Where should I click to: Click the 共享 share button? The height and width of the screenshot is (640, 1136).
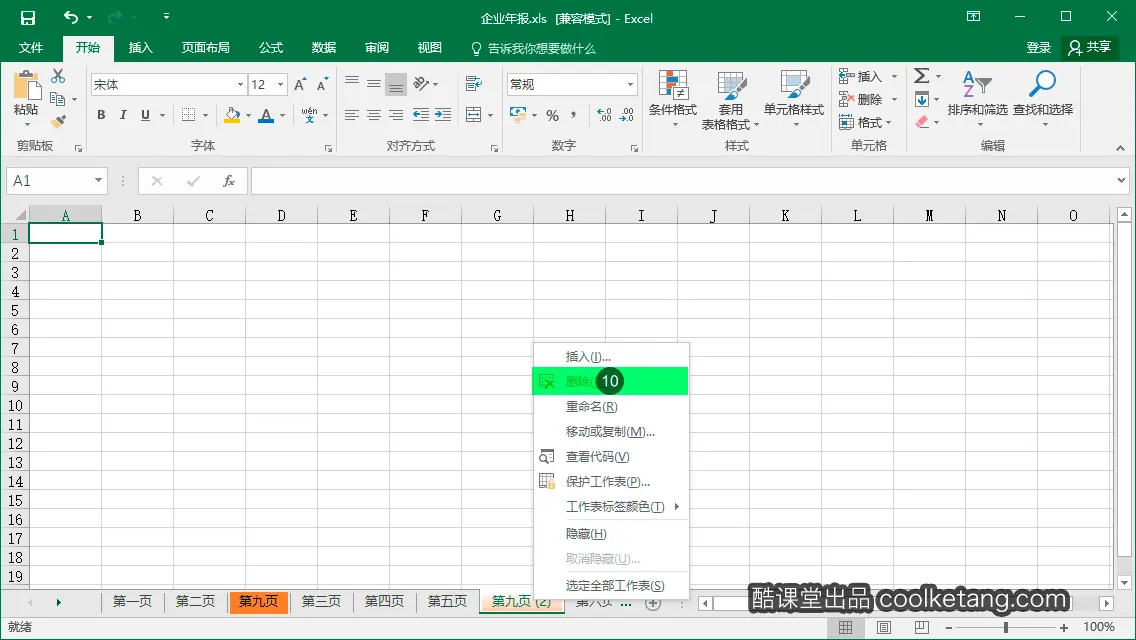coord(1090,47)
